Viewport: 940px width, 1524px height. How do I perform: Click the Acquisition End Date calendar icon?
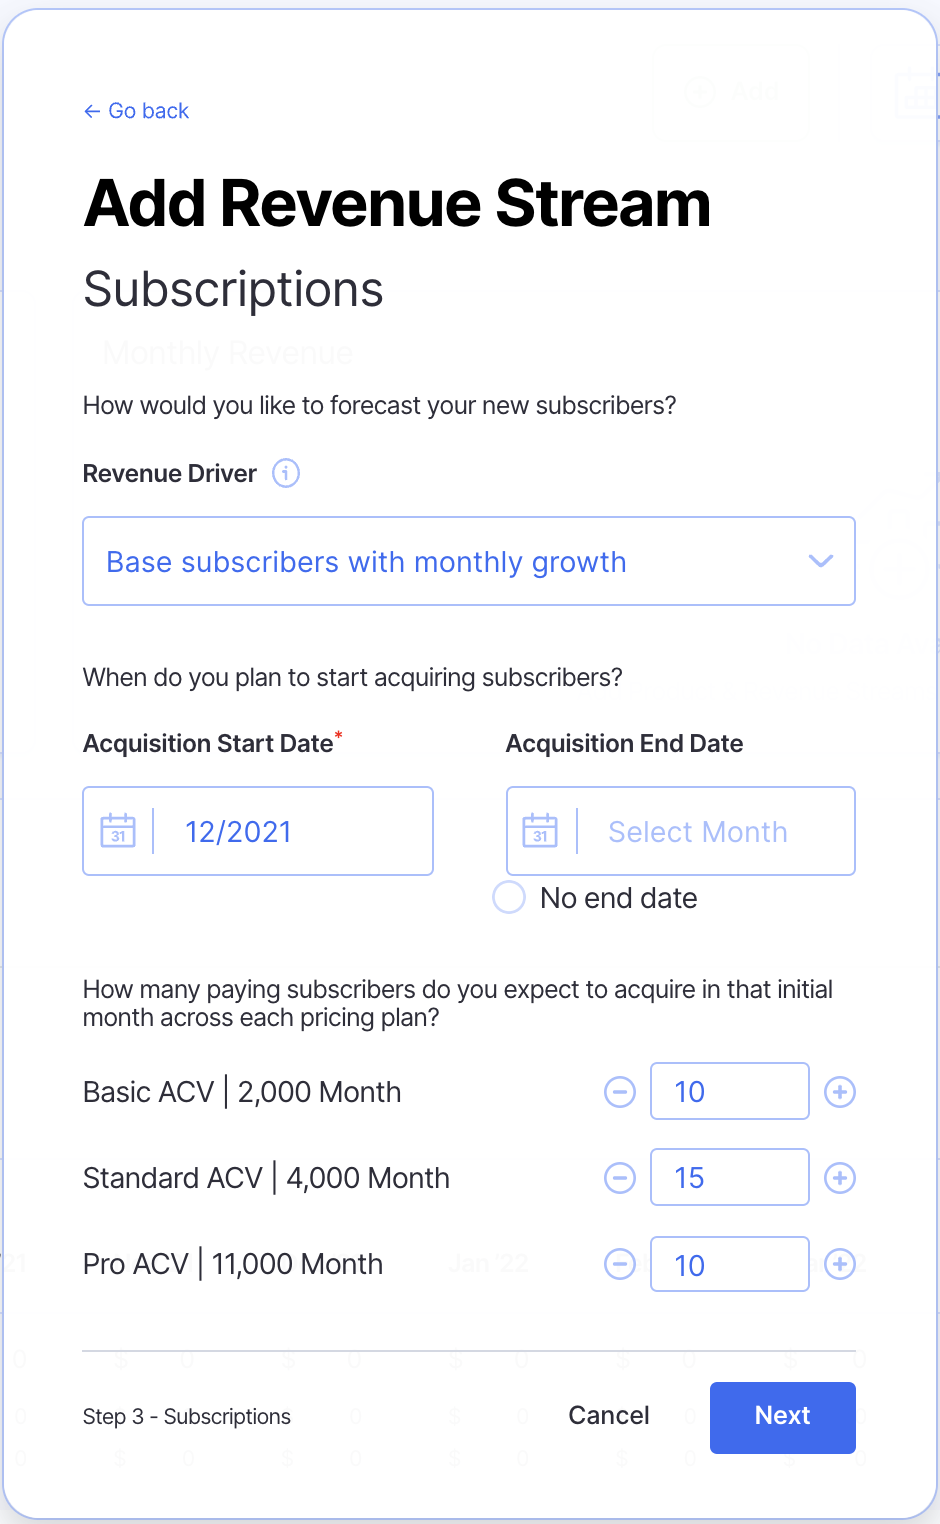coord(540,831)
